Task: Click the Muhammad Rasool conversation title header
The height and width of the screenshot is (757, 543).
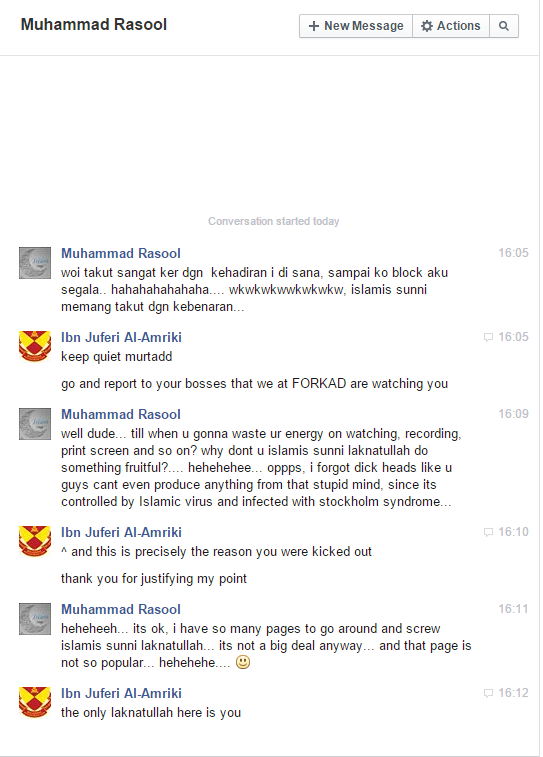Action: tap(94, 25)
